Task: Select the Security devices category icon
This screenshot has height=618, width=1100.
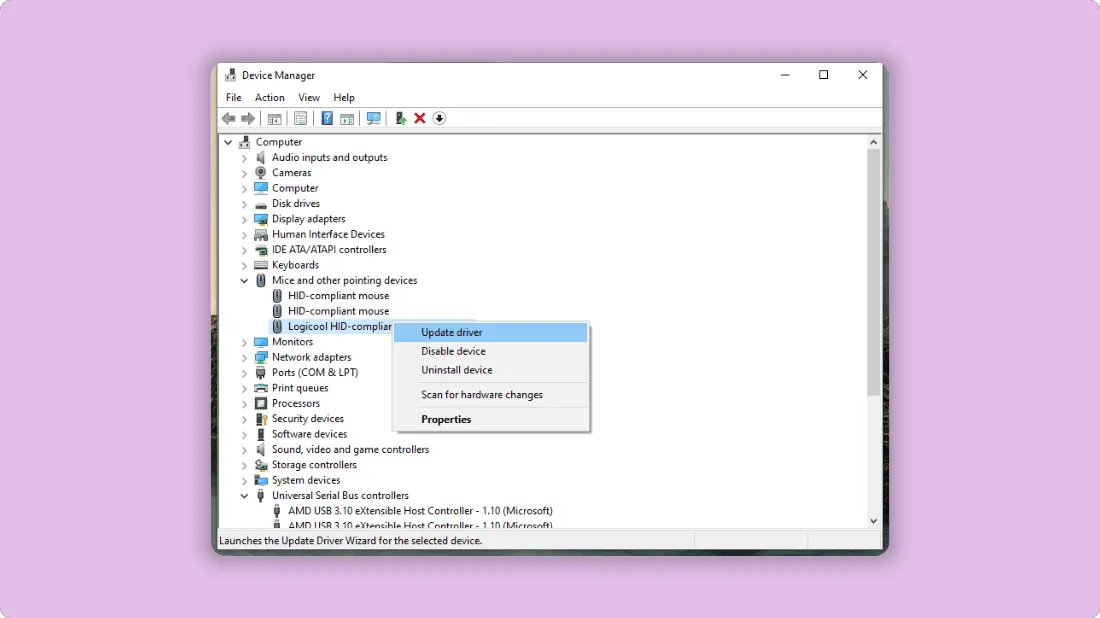Action: [x=261, y=419]
